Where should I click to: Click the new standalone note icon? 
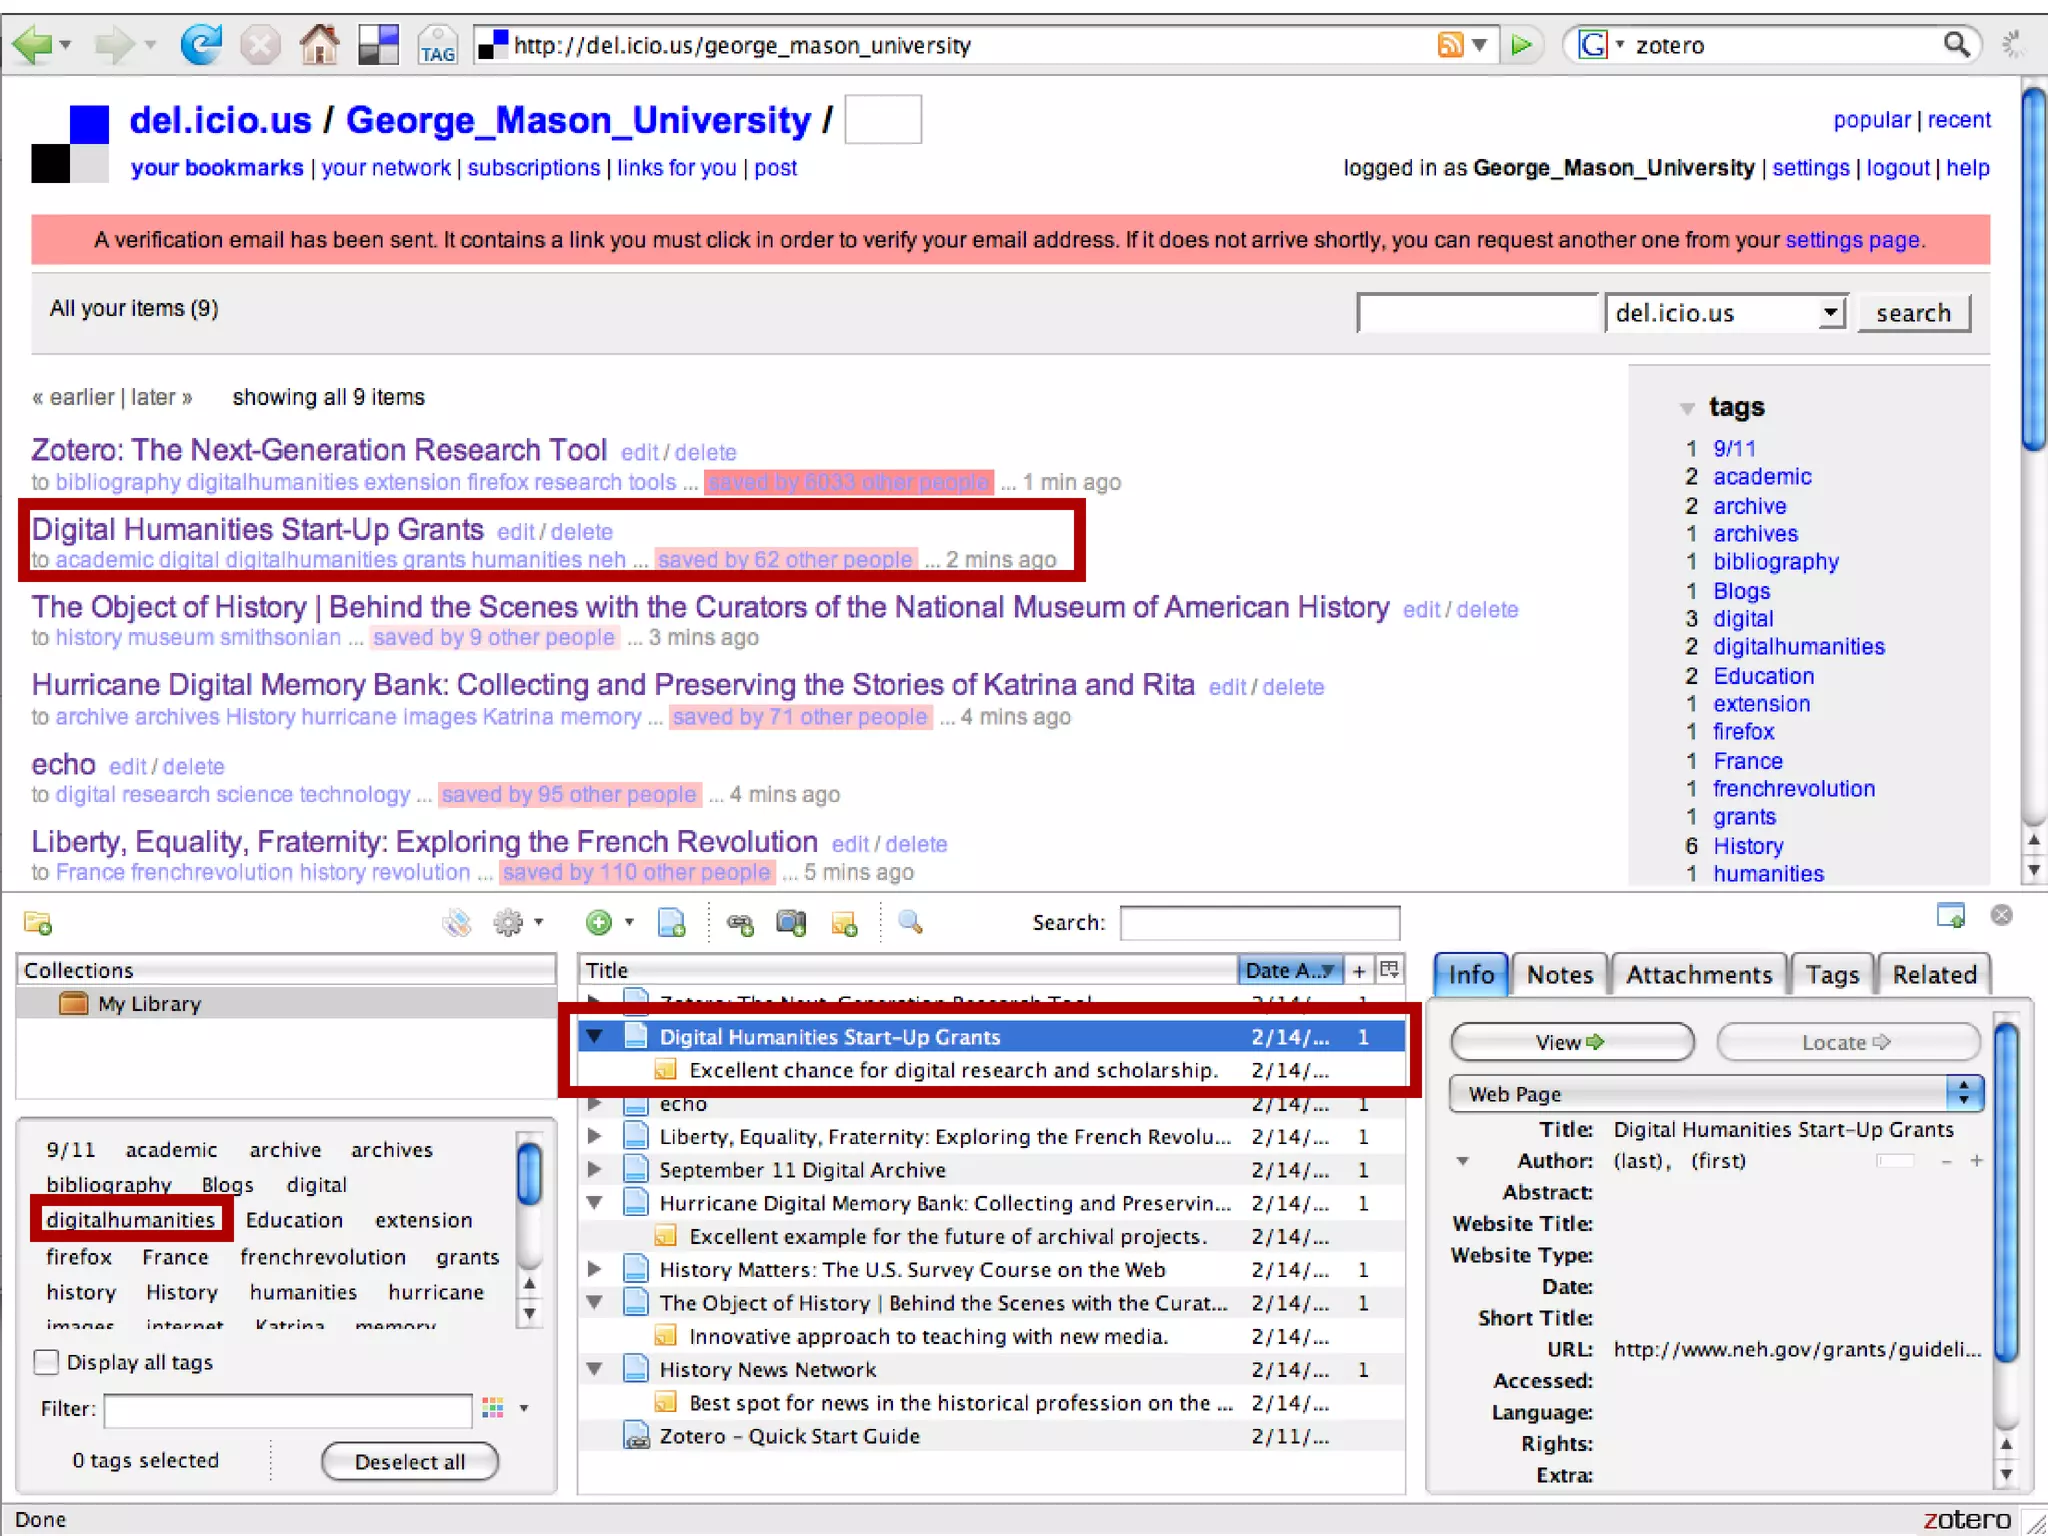click(x=844, y=924)
